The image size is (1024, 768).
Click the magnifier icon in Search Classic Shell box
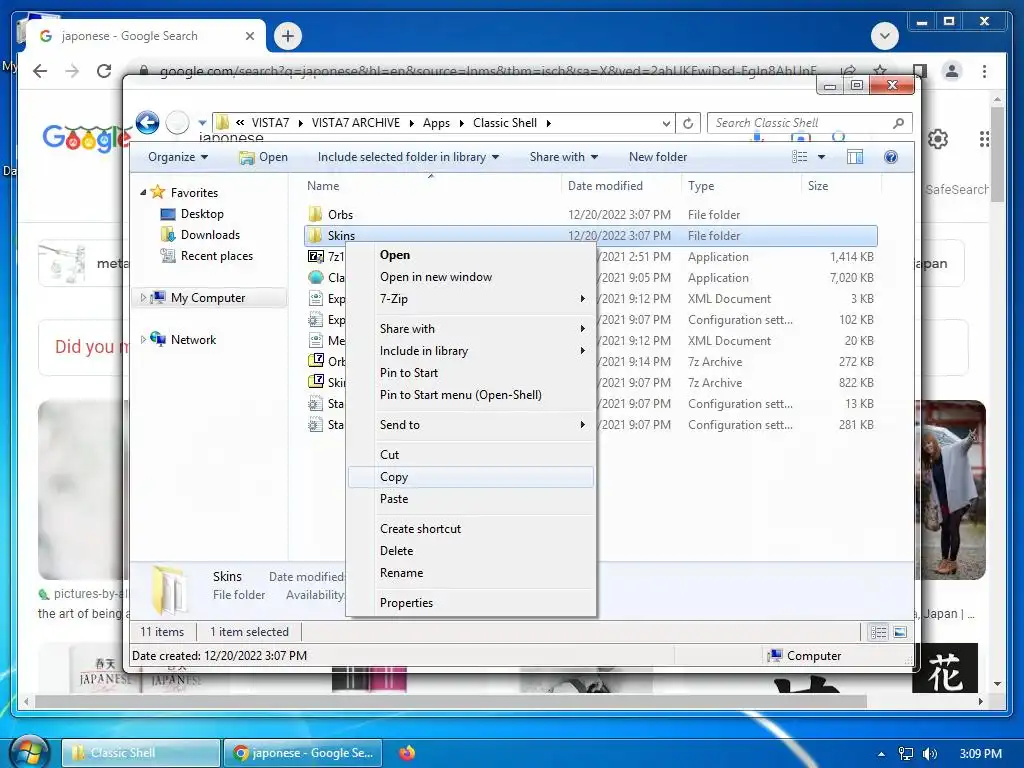(898, 123)
